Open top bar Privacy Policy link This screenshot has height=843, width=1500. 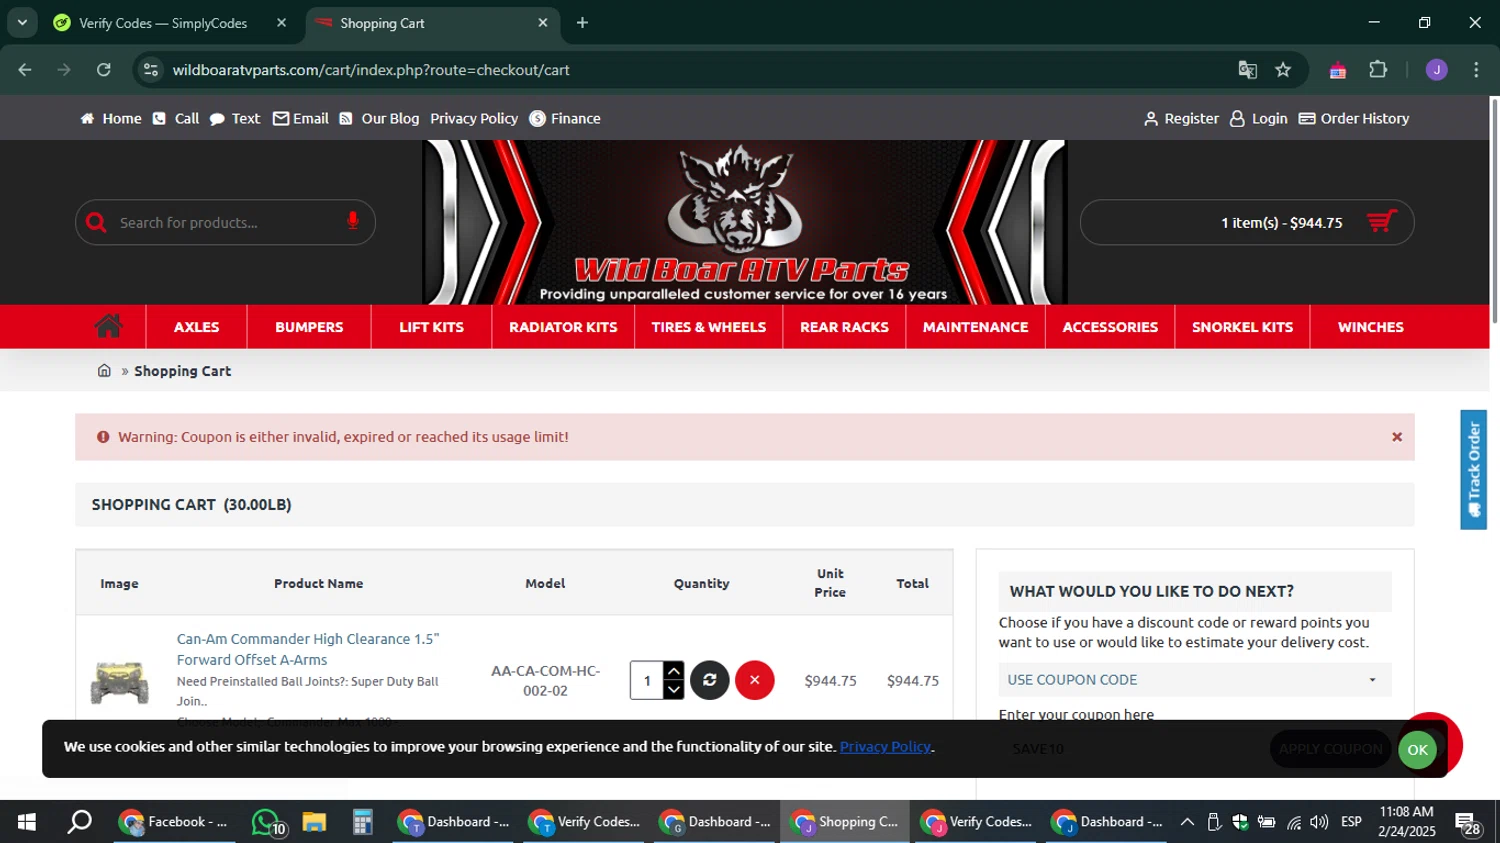pos(474,118)
